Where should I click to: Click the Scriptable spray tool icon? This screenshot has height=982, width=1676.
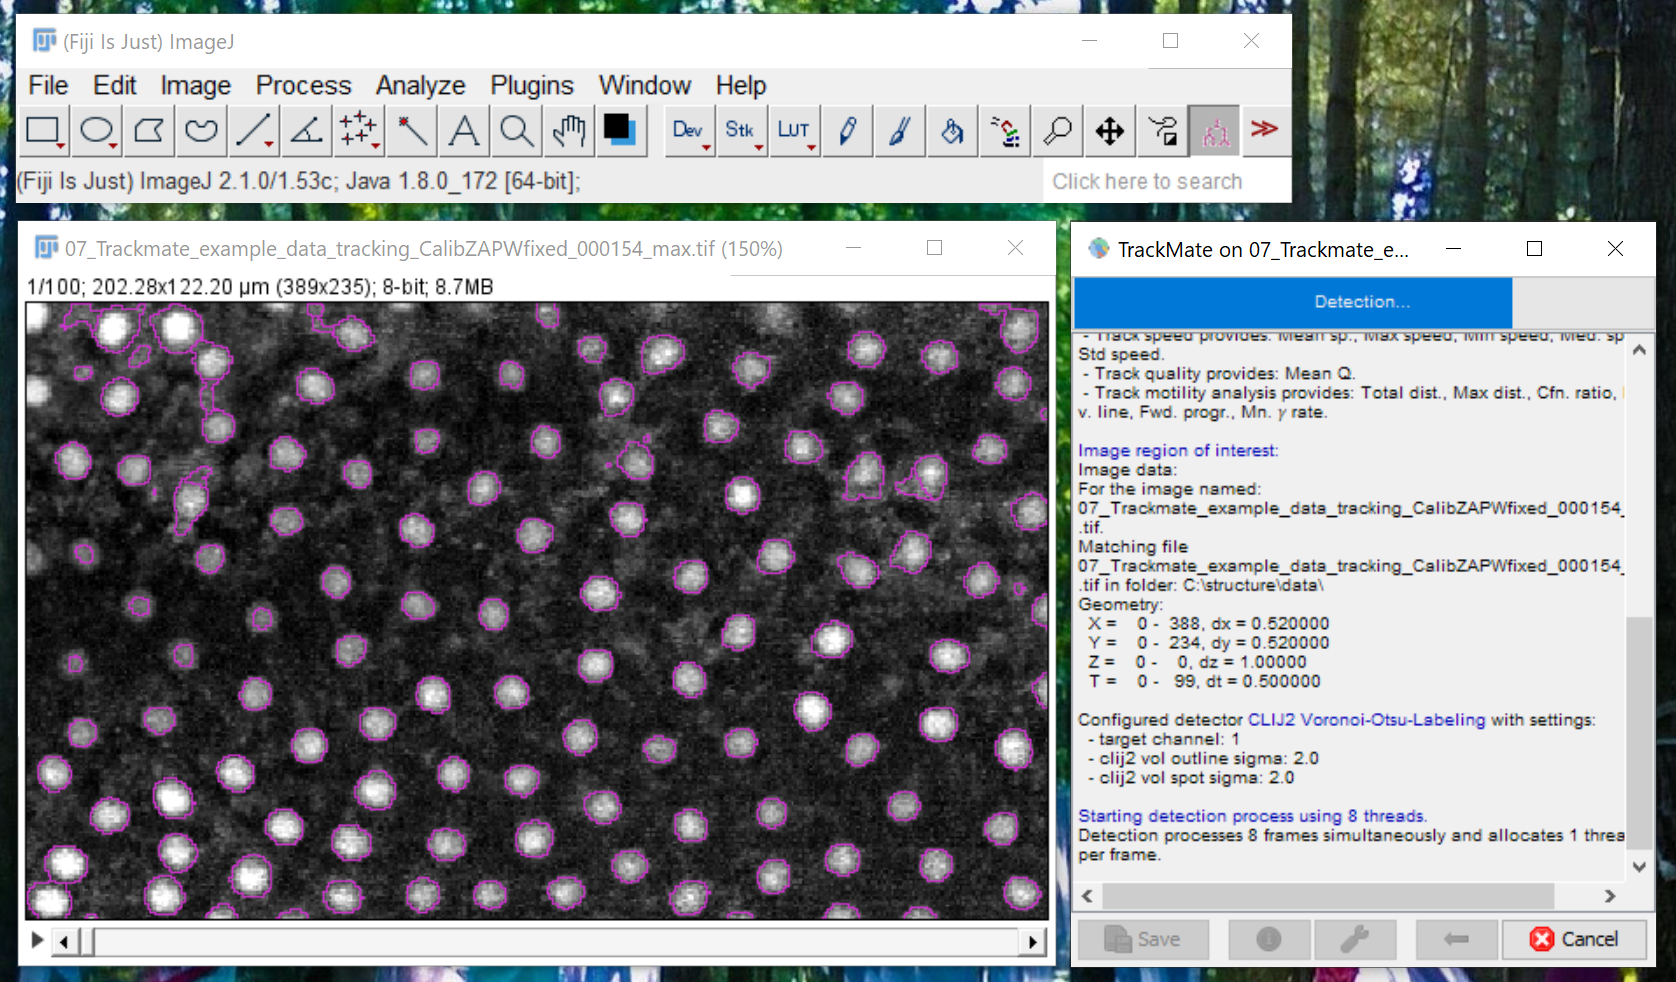(1005, 131)
